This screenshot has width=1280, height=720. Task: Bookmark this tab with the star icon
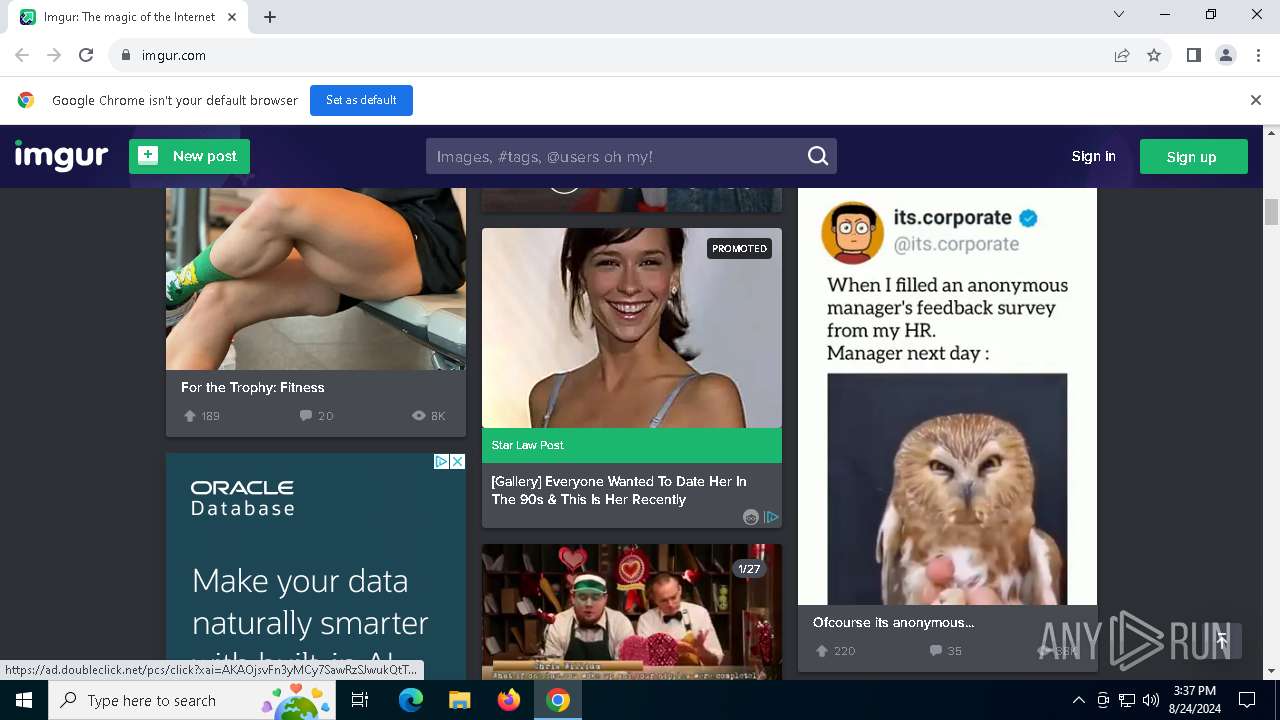pyautogui.click(x=1154, y=55)
